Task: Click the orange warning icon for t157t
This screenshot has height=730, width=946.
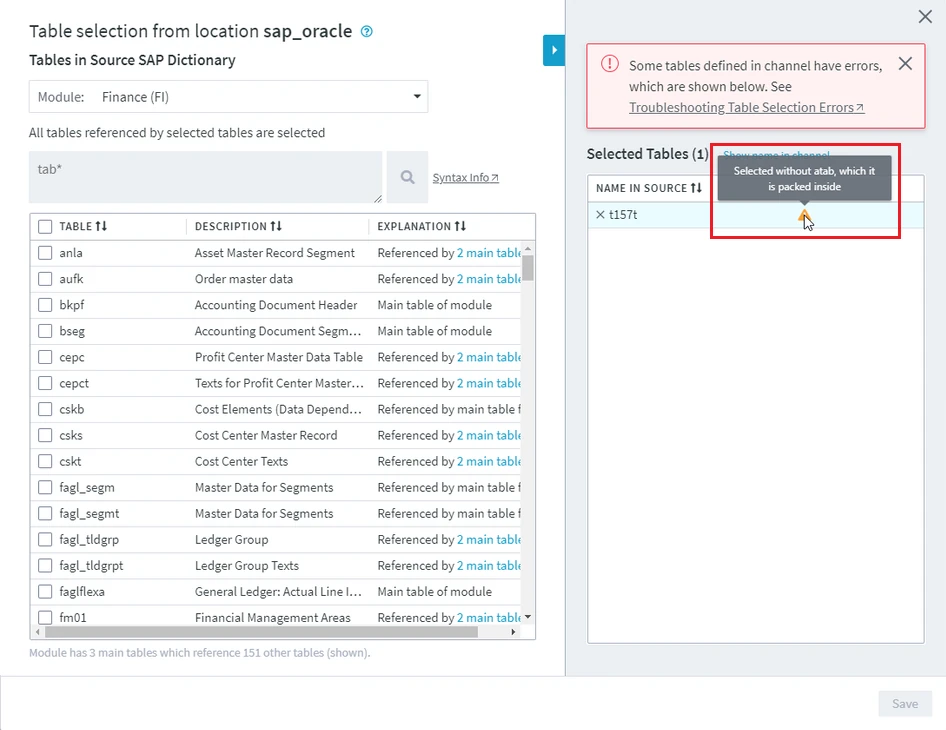Action: pyautogui.click(x=804, y=215)
